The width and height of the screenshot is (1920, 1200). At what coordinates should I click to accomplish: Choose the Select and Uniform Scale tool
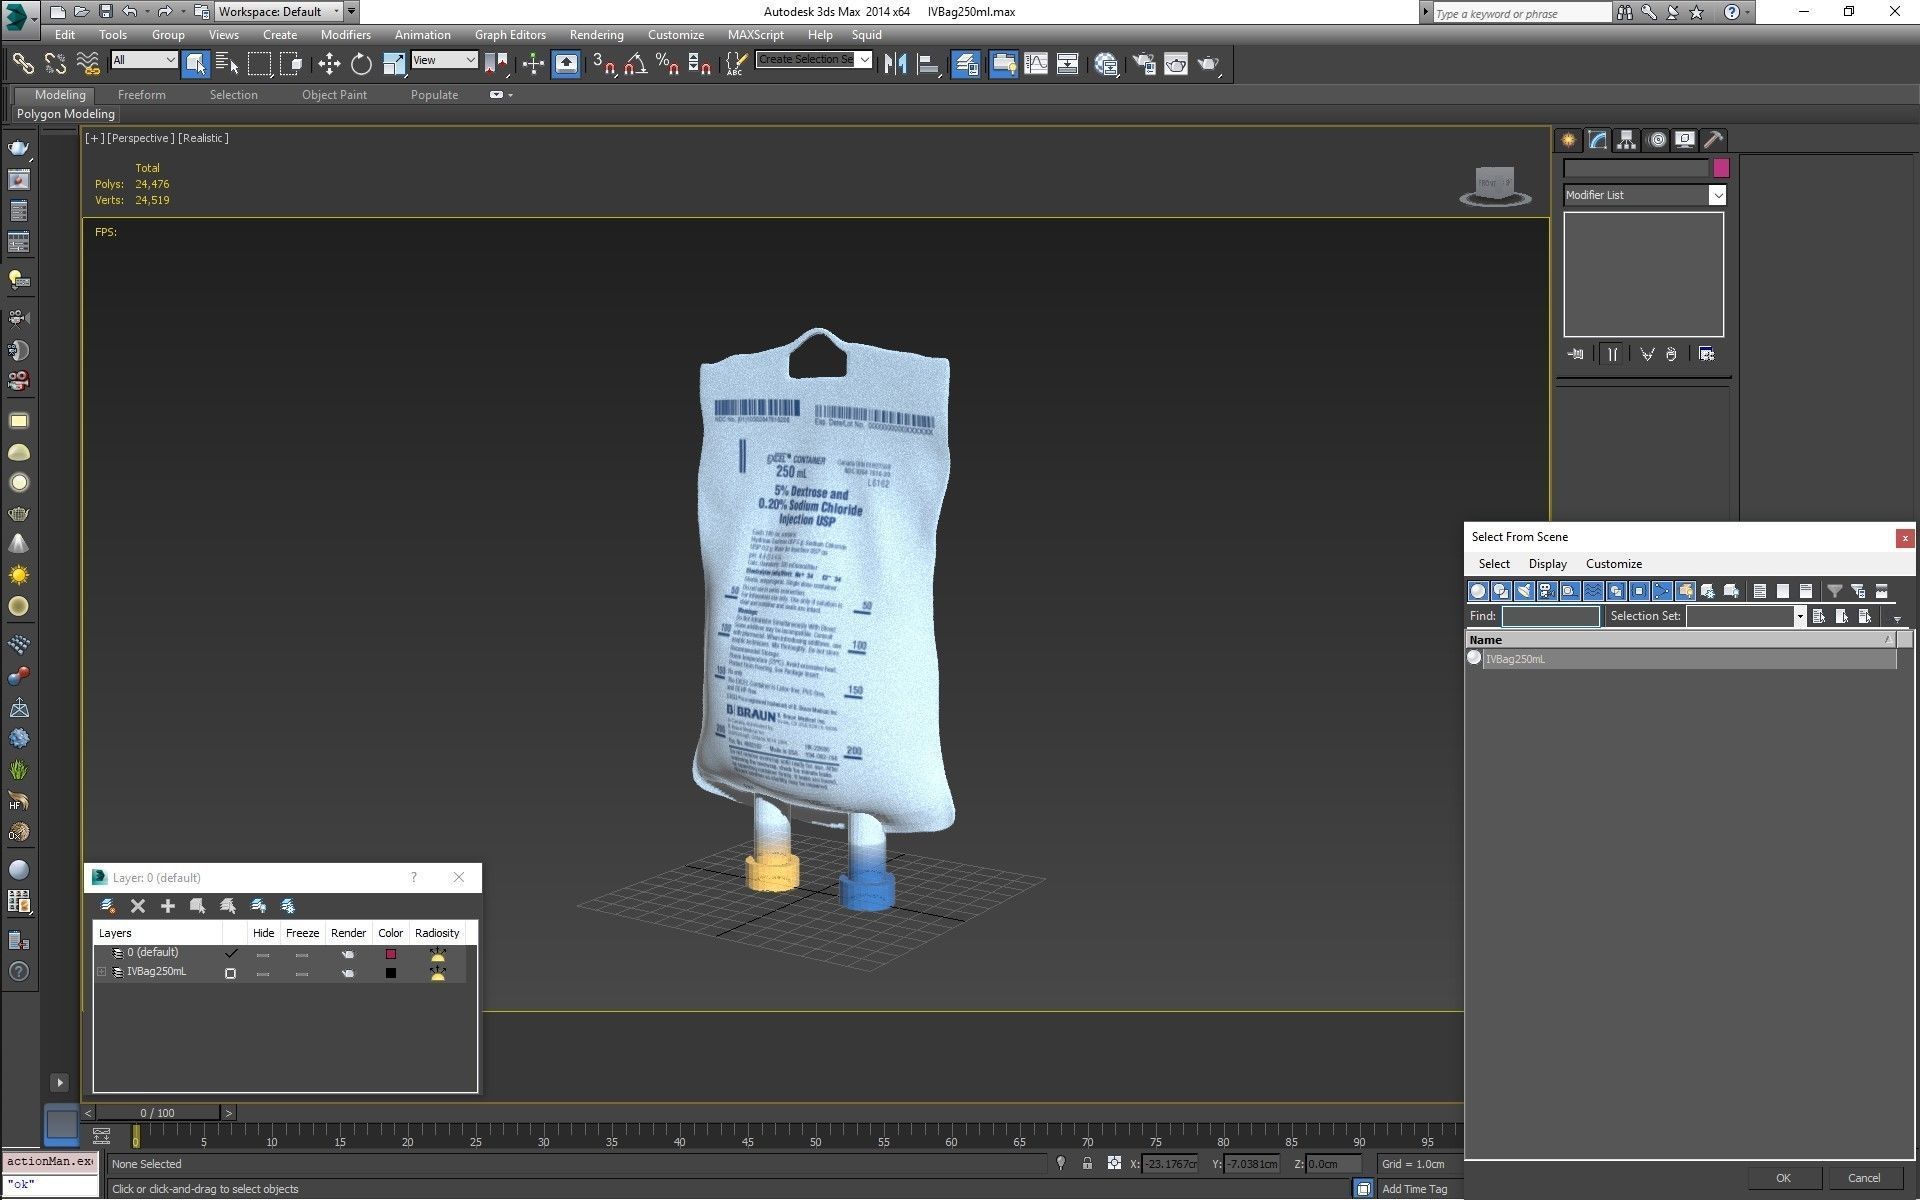pos(393,64)
